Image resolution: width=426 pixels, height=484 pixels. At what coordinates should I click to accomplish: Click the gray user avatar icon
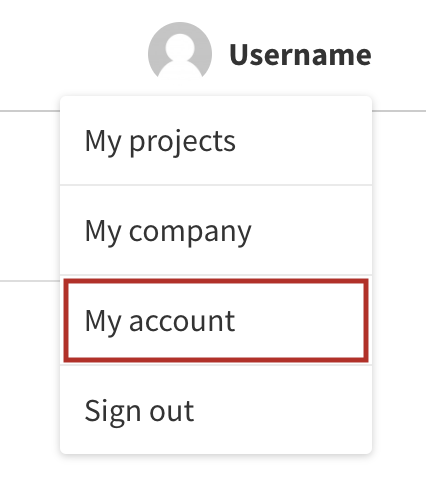(x=180, y=51)
